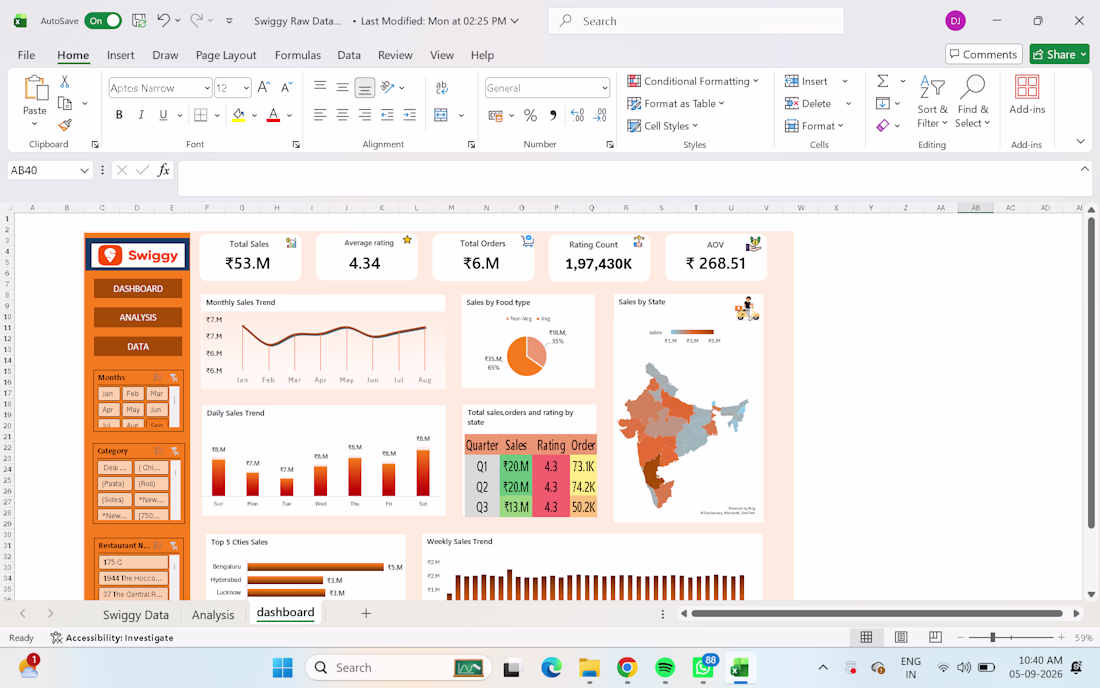Align text to the right
This screenshot has width=1100, height=688.
click(x=365, y=114)
